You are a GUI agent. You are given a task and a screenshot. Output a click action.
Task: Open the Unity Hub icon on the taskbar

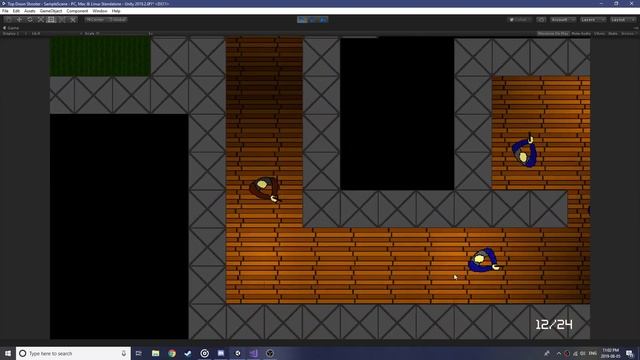click(x=238, y=353)
